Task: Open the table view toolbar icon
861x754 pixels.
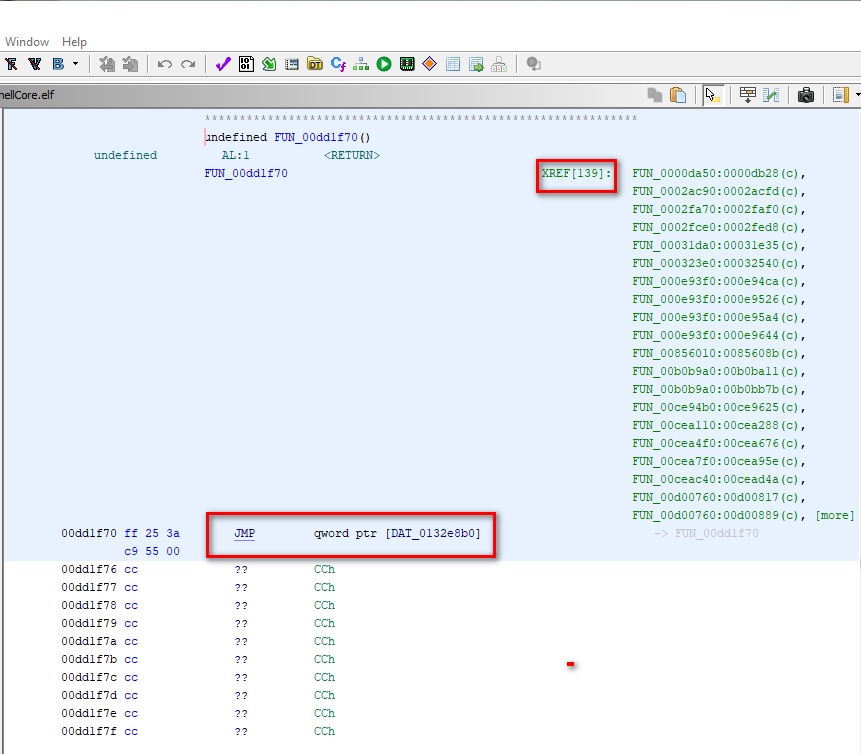Action: (x=453, y=64)
